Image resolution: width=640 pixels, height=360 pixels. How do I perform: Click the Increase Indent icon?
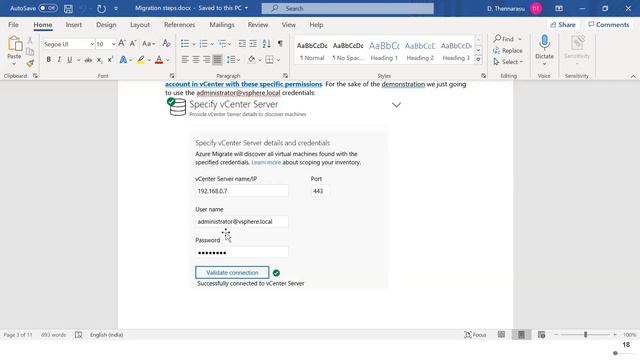click(x=253, y=44)
